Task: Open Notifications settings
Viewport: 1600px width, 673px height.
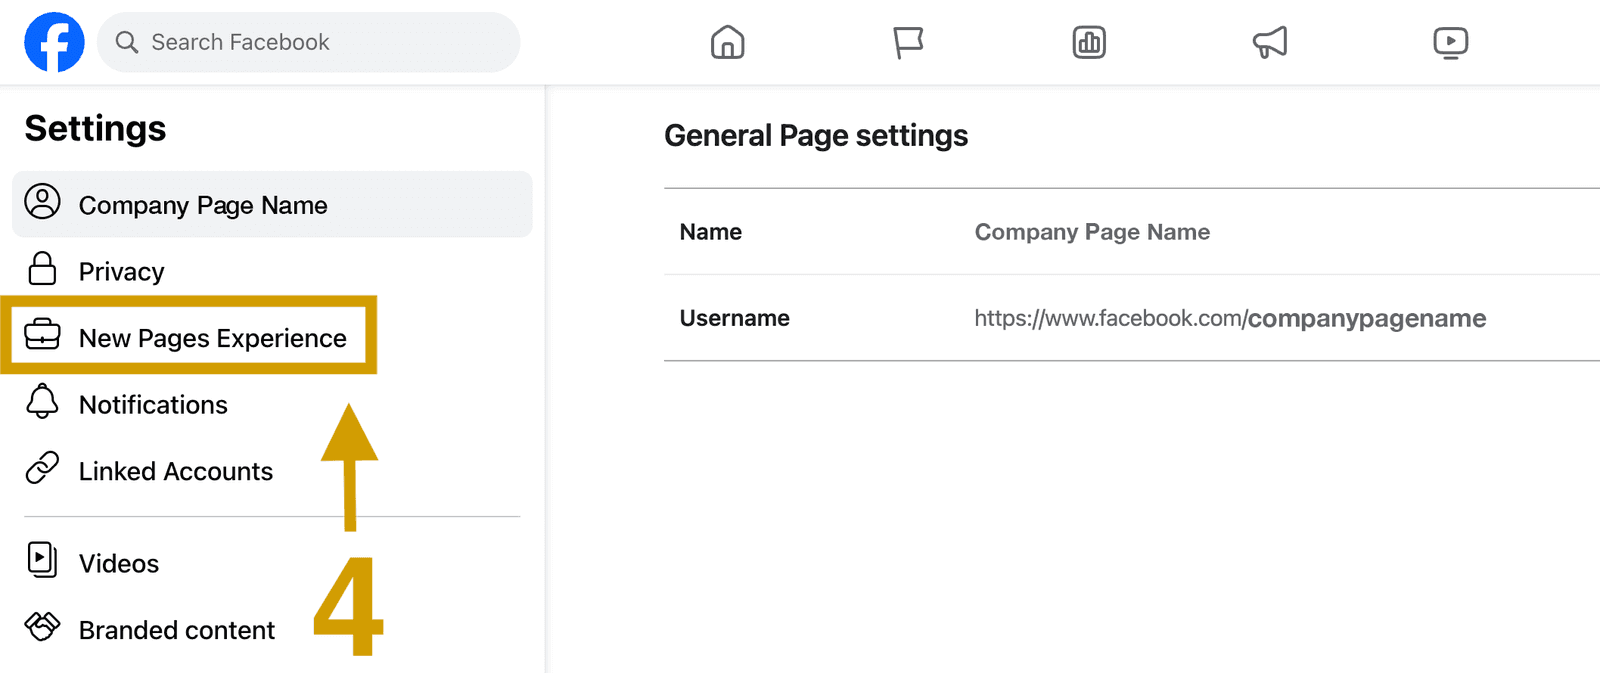Action: (x=153, y=405)
